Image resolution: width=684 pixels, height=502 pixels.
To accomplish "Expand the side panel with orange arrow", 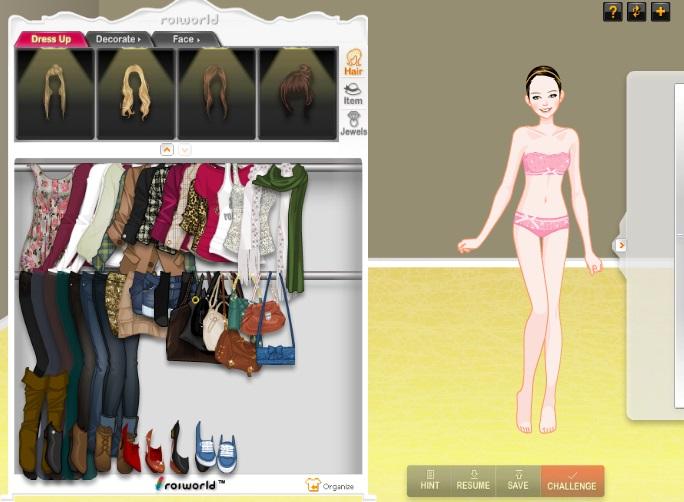I will click(620, 245).
